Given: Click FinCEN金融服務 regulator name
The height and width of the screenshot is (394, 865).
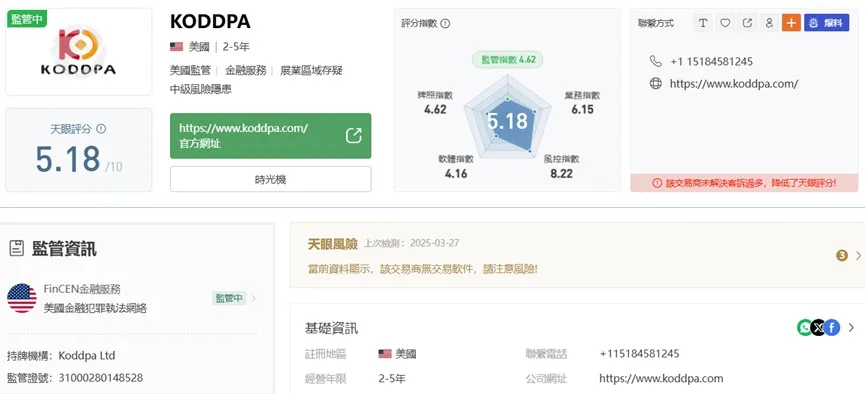Looking at the screenshot, I should pyautogui.click(x=82, y=289).
